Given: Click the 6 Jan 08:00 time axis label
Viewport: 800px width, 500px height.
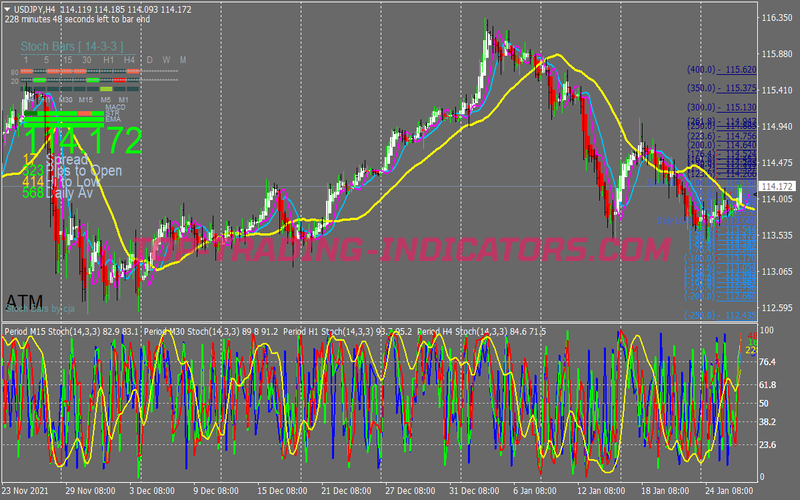Looking at the screenshot, I should (x=534, y=491).
